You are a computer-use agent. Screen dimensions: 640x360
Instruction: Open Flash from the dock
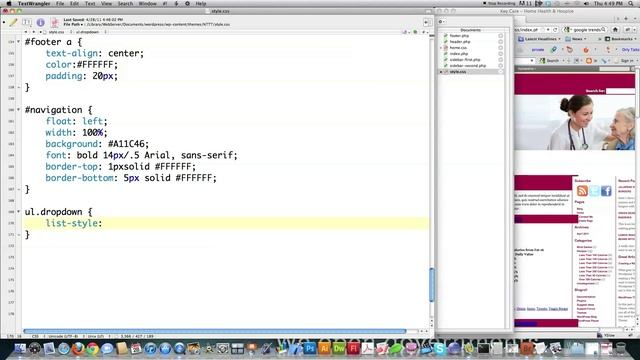point(353,349)
